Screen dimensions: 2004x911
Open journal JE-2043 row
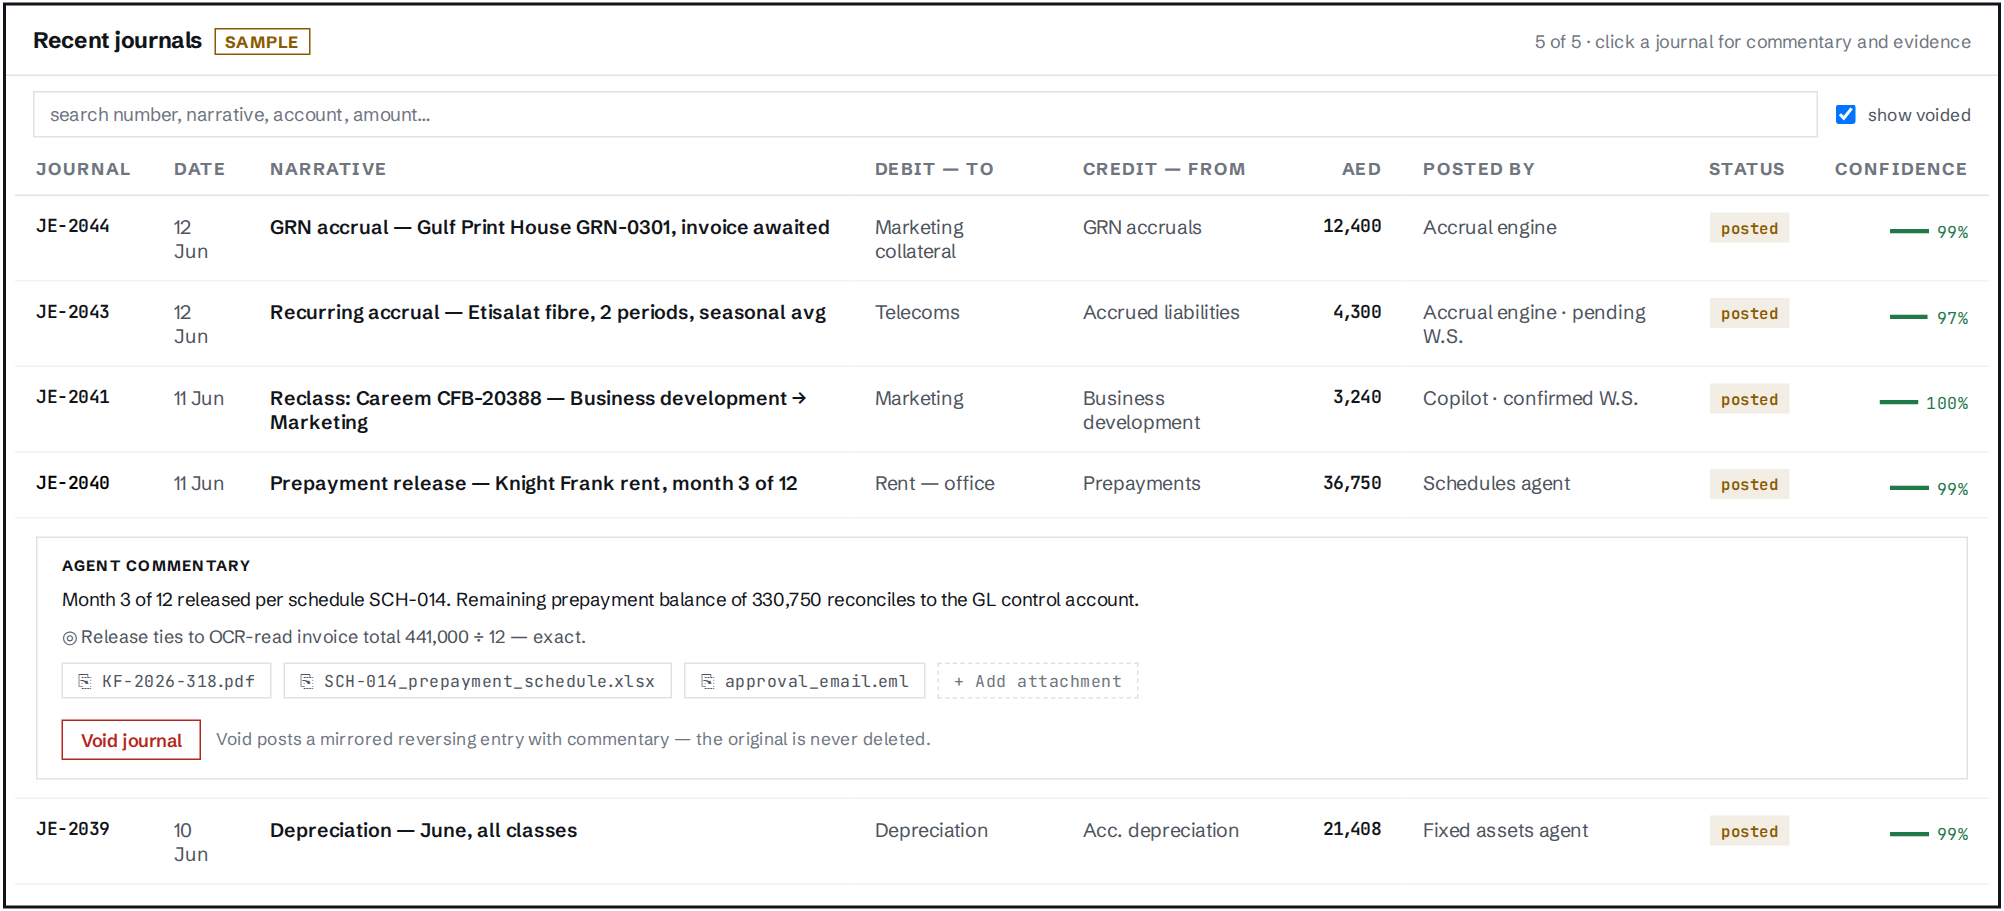1002,324
